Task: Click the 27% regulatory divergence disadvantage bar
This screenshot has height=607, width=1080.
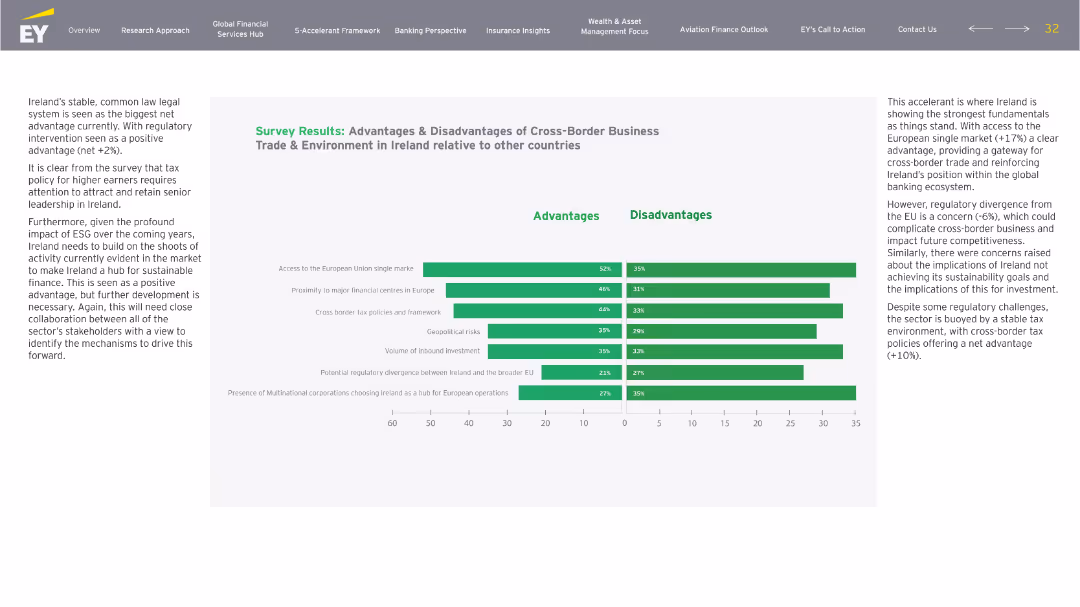Action: [x=715, y=373]
